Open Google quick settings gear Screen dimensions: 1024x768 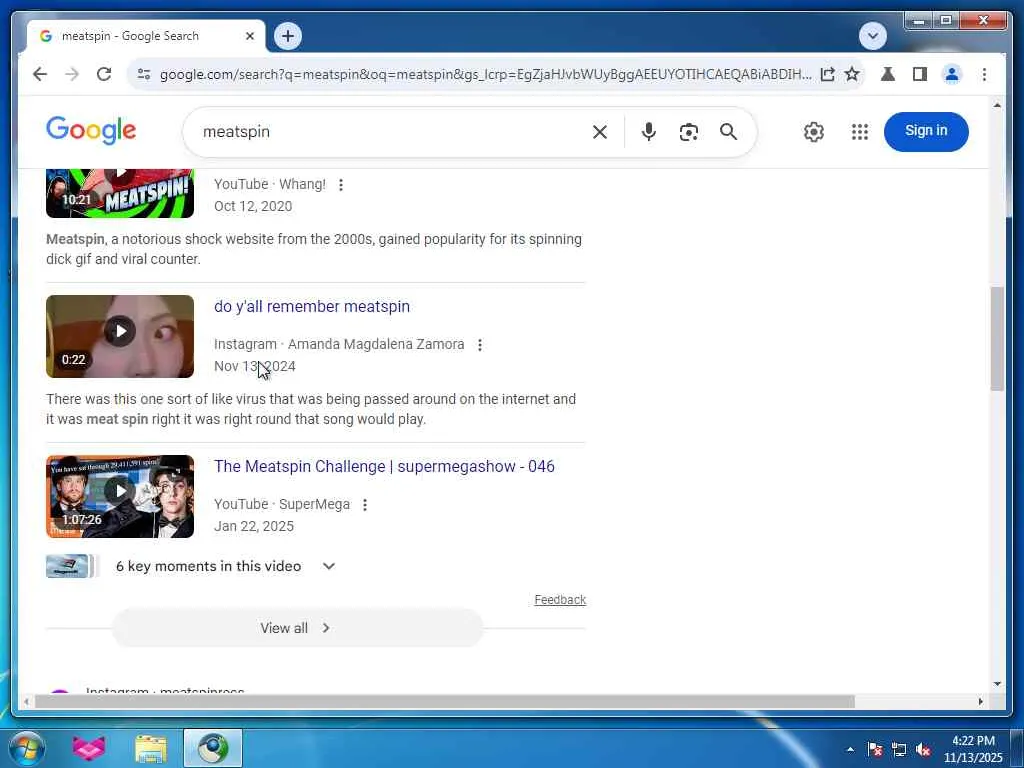click(x=814, y=132)
